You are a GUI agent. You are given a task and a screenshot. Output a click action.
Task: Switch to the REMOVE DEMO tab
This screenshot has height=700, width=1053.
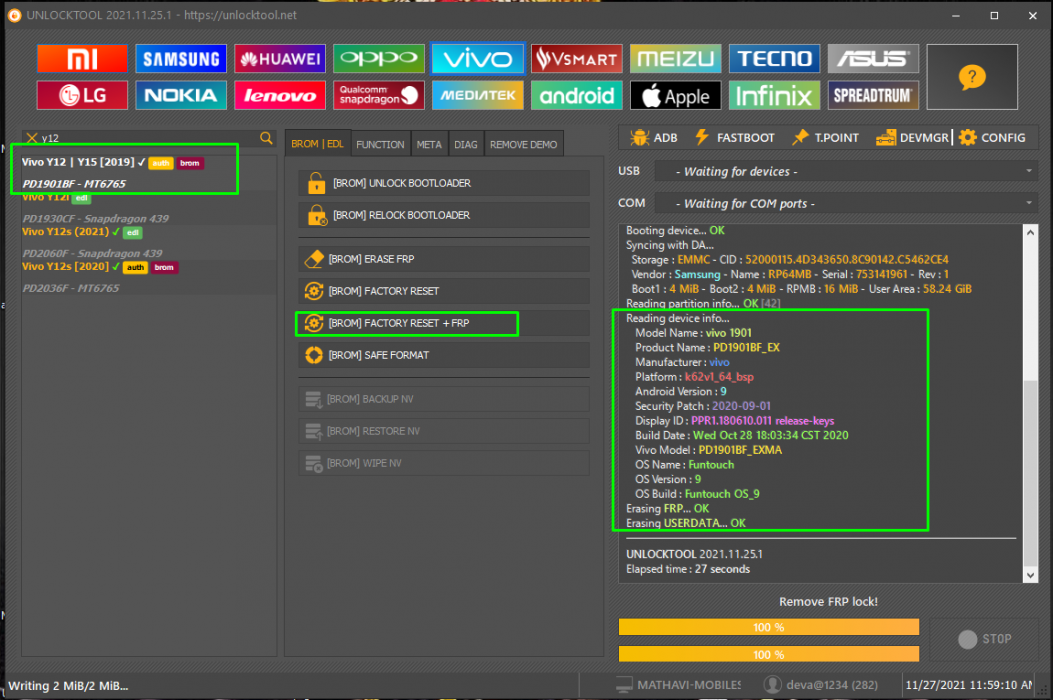pyautogui.click(x=524, y=144)
